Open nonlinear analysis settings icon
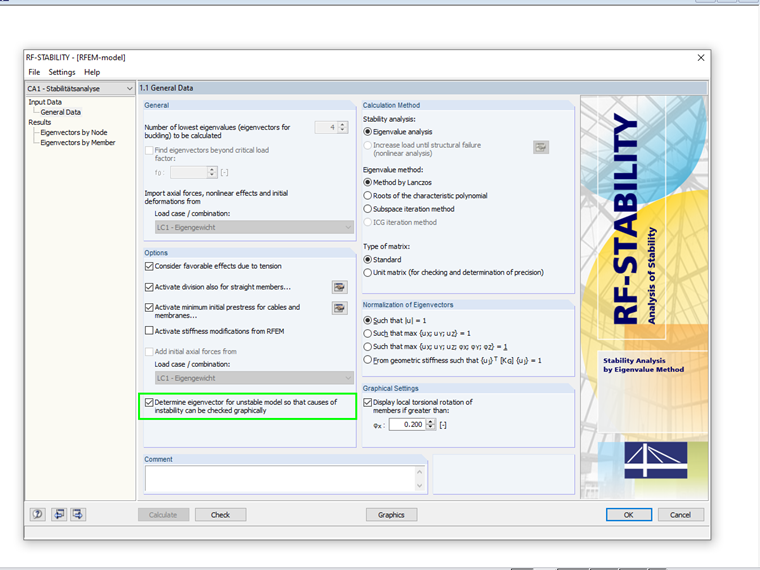 coord(541,147)
